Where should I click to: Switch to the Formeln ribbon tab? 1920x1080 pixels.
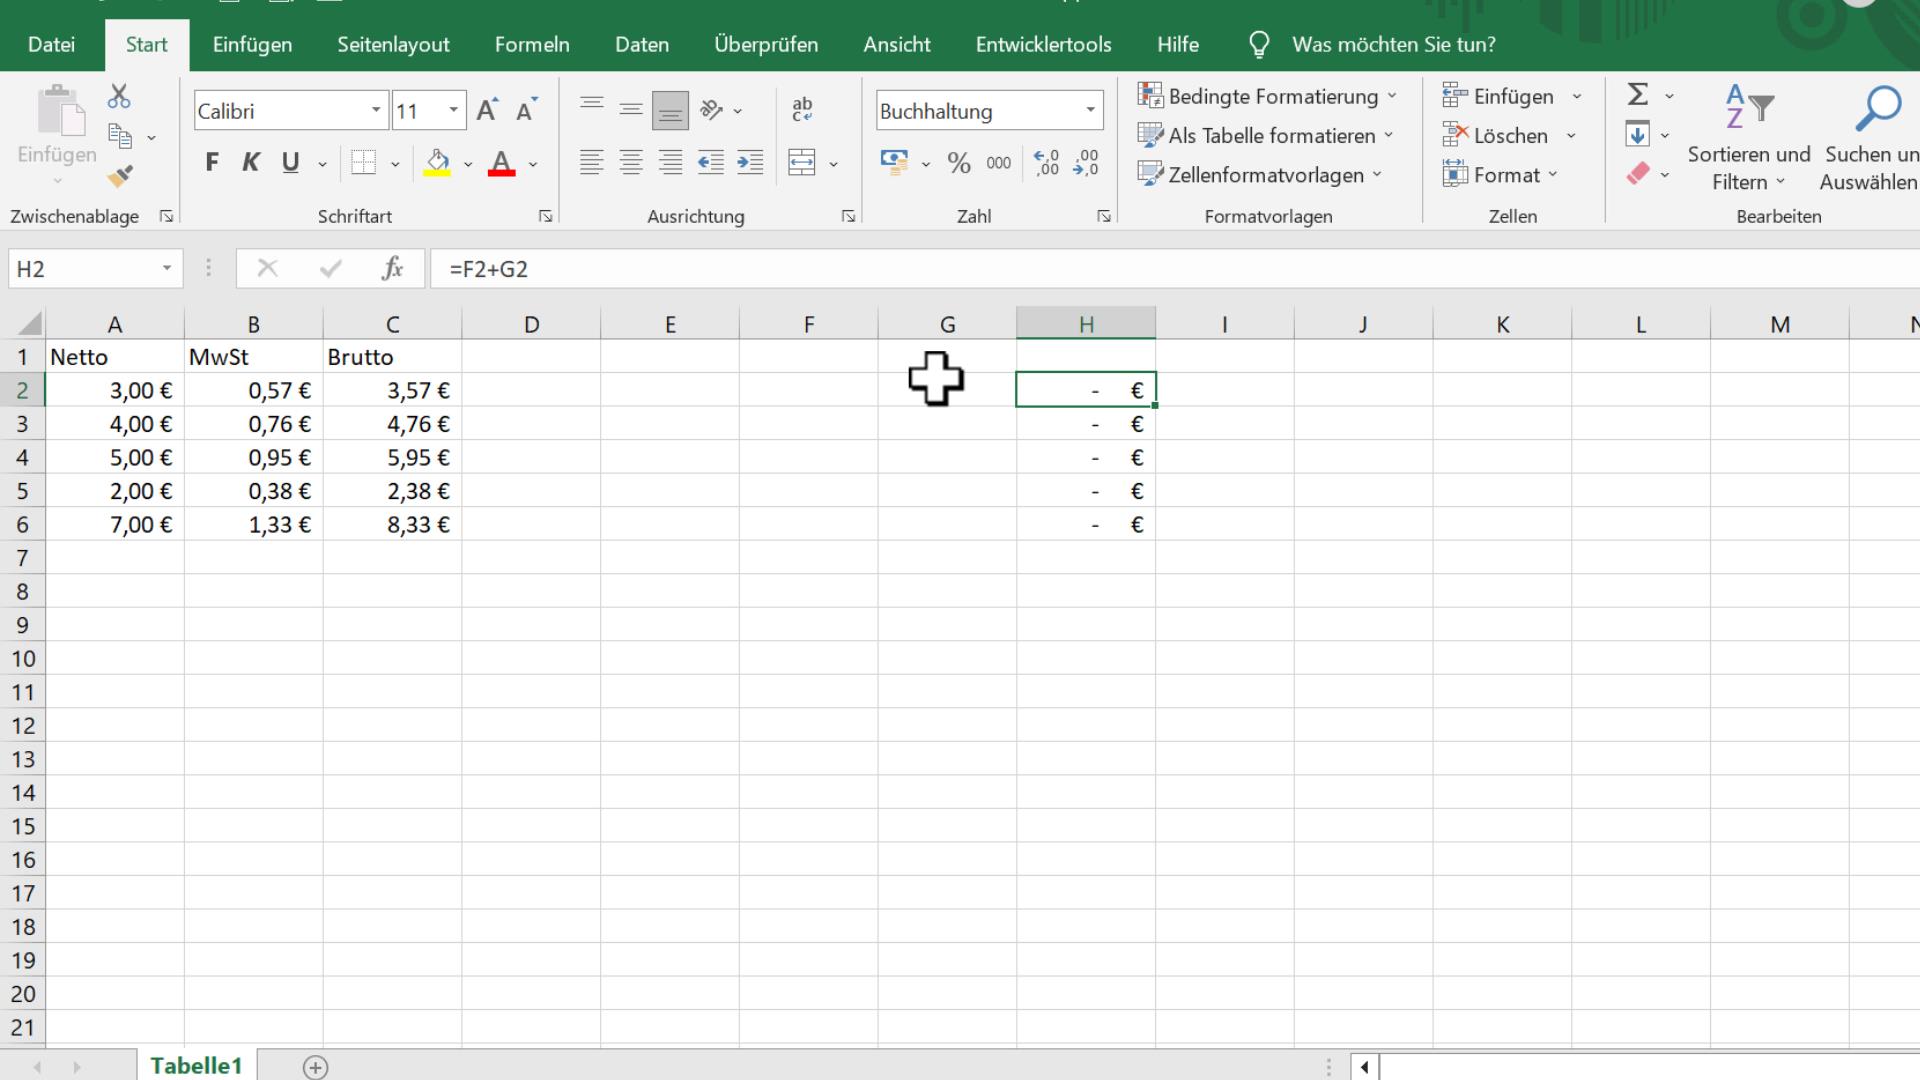pos(532,45)
